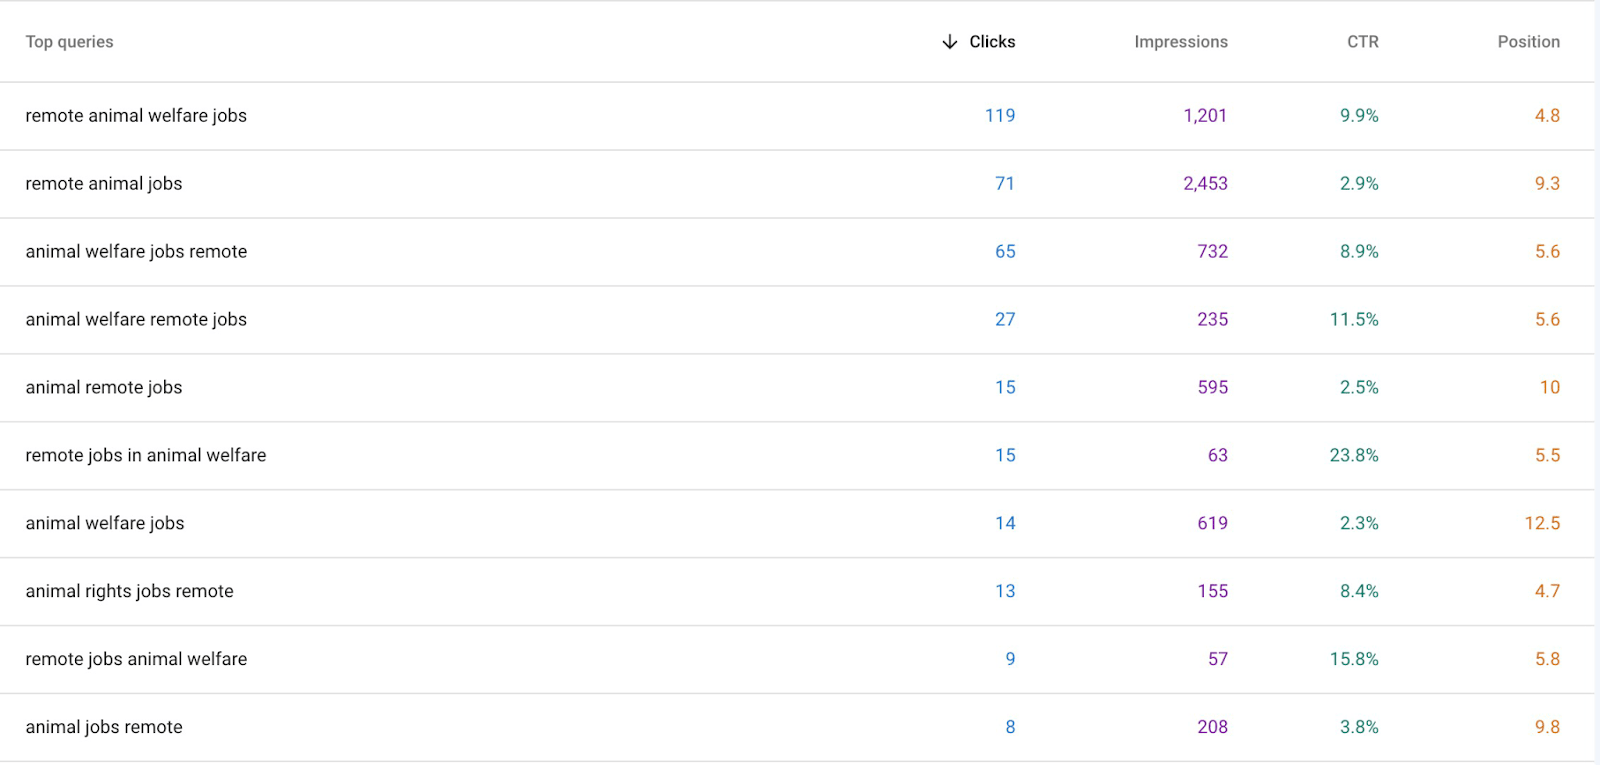Open 'remote jobs animal welfare' query row
The image size is (1600, 766).
point(797,660)
